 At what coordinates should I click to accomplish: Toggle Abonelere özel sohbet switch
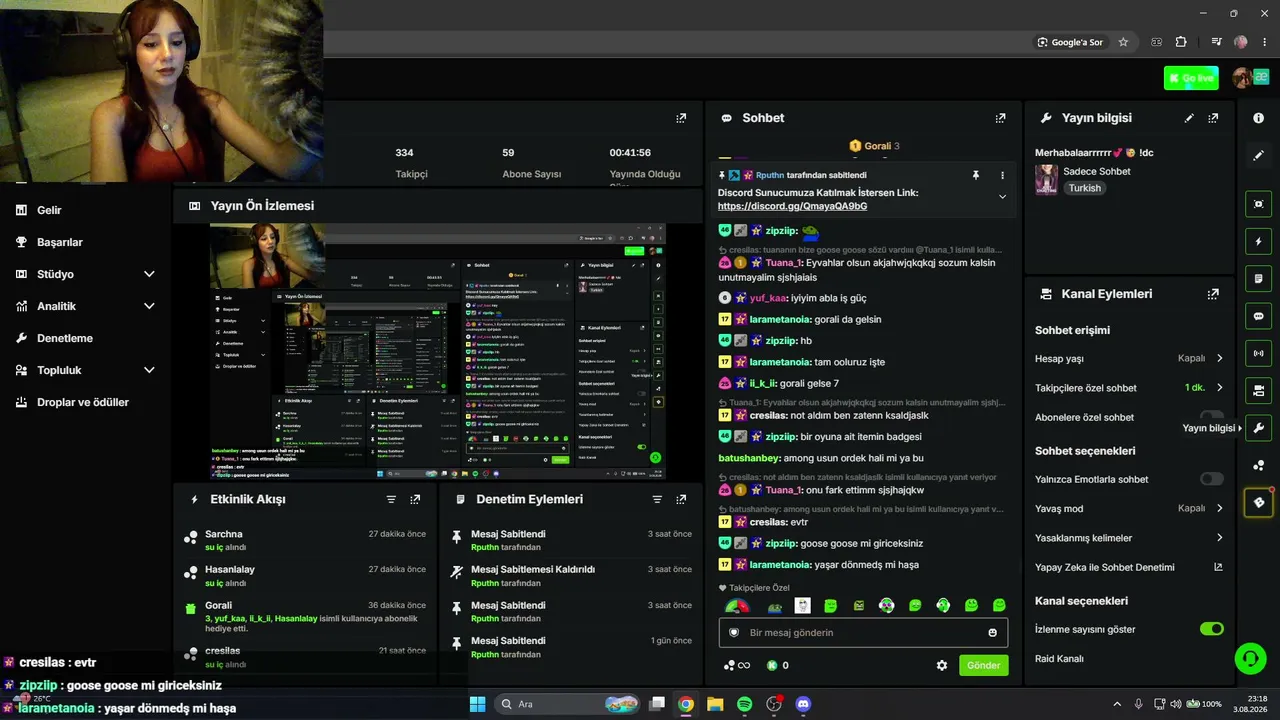tap(1211, 417)
